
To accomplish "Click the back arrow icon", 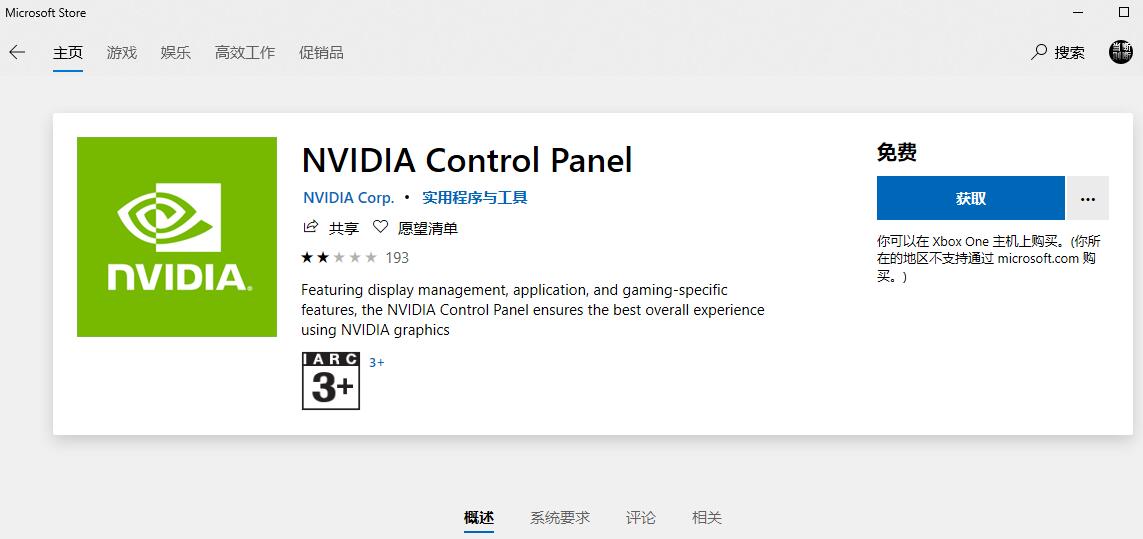I will coord(17,52).
